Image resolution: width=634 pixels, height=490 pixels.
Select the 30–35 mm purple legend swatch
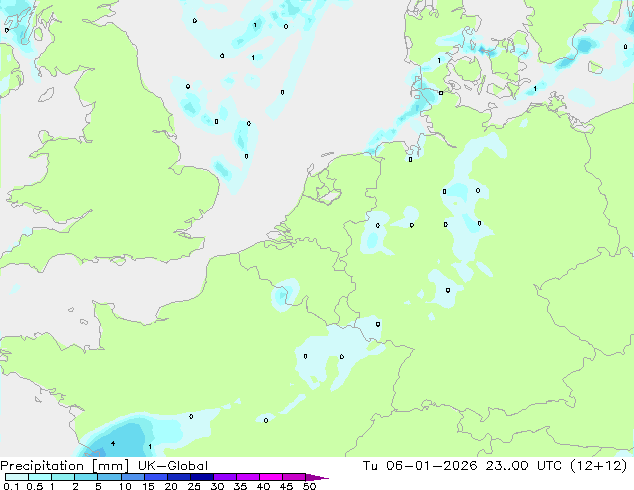[224, 477]
